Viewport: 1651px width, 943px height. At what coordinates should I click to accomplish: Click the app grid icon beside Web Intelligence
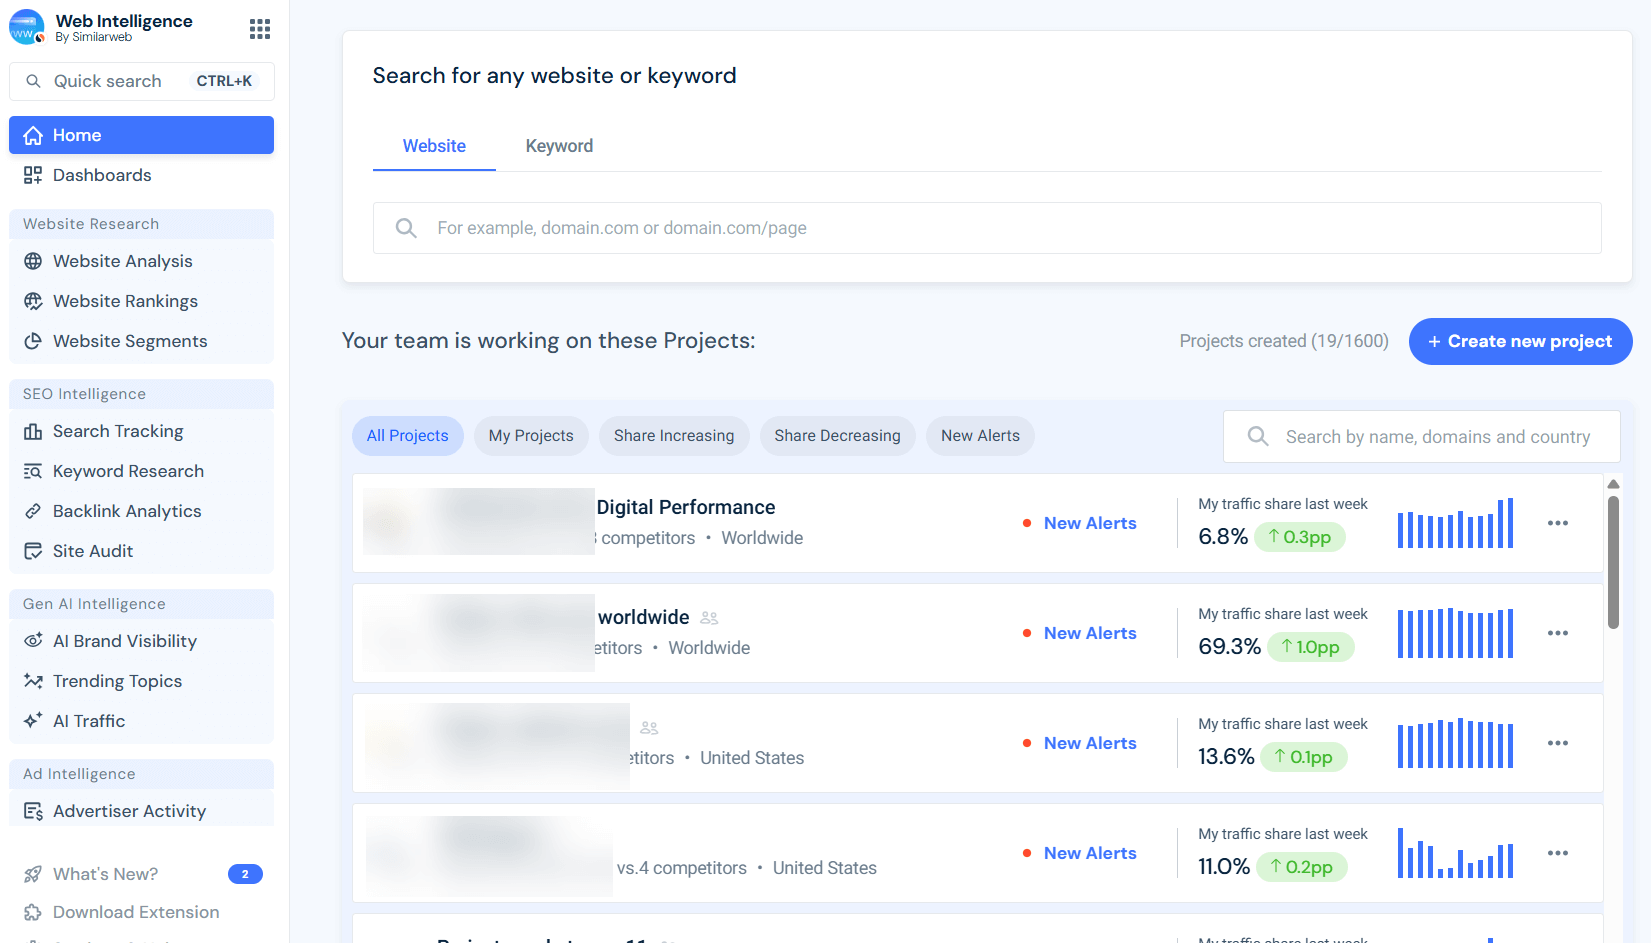[x=260, y=28]
